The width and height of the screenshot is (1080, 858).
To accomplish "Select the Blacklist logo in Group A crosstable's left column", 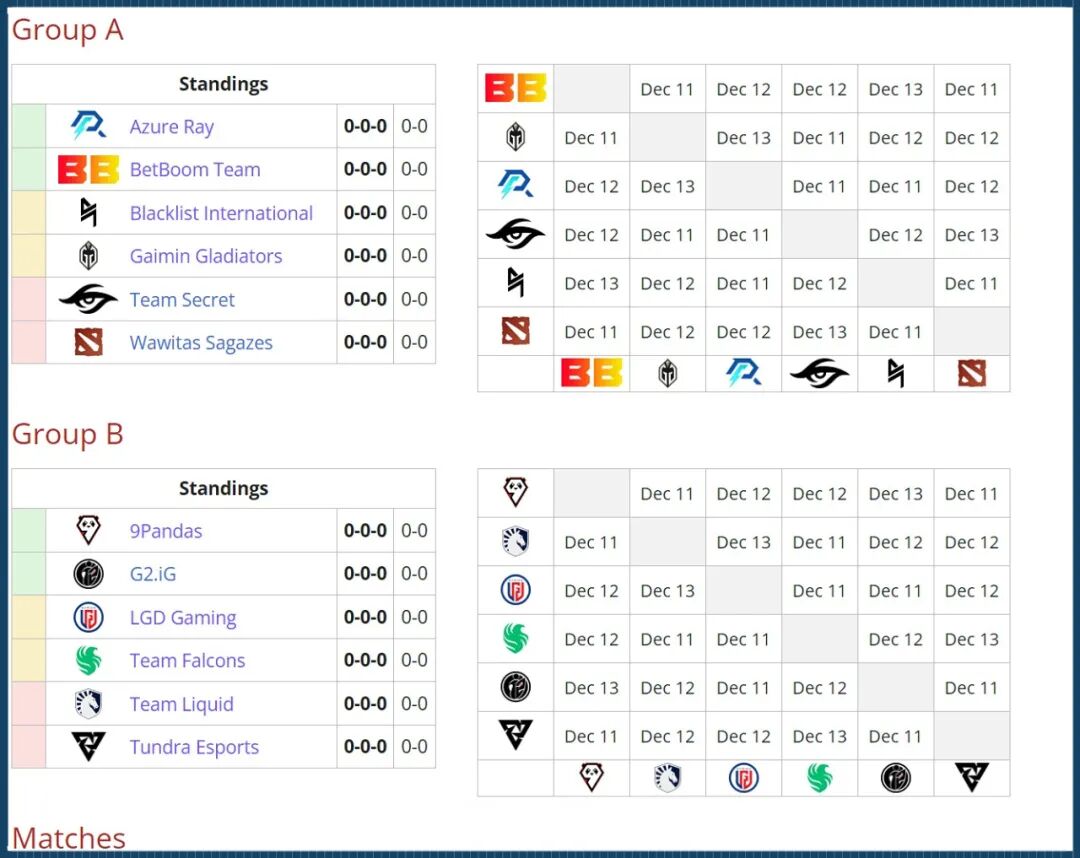I will (x=515, y=282).
